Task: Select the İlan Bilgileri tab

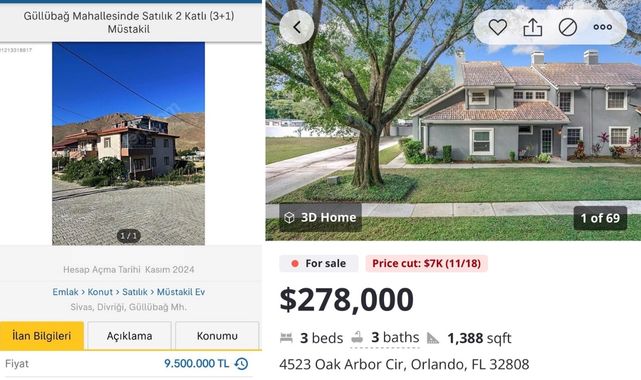Action: (x=42, y=336)
